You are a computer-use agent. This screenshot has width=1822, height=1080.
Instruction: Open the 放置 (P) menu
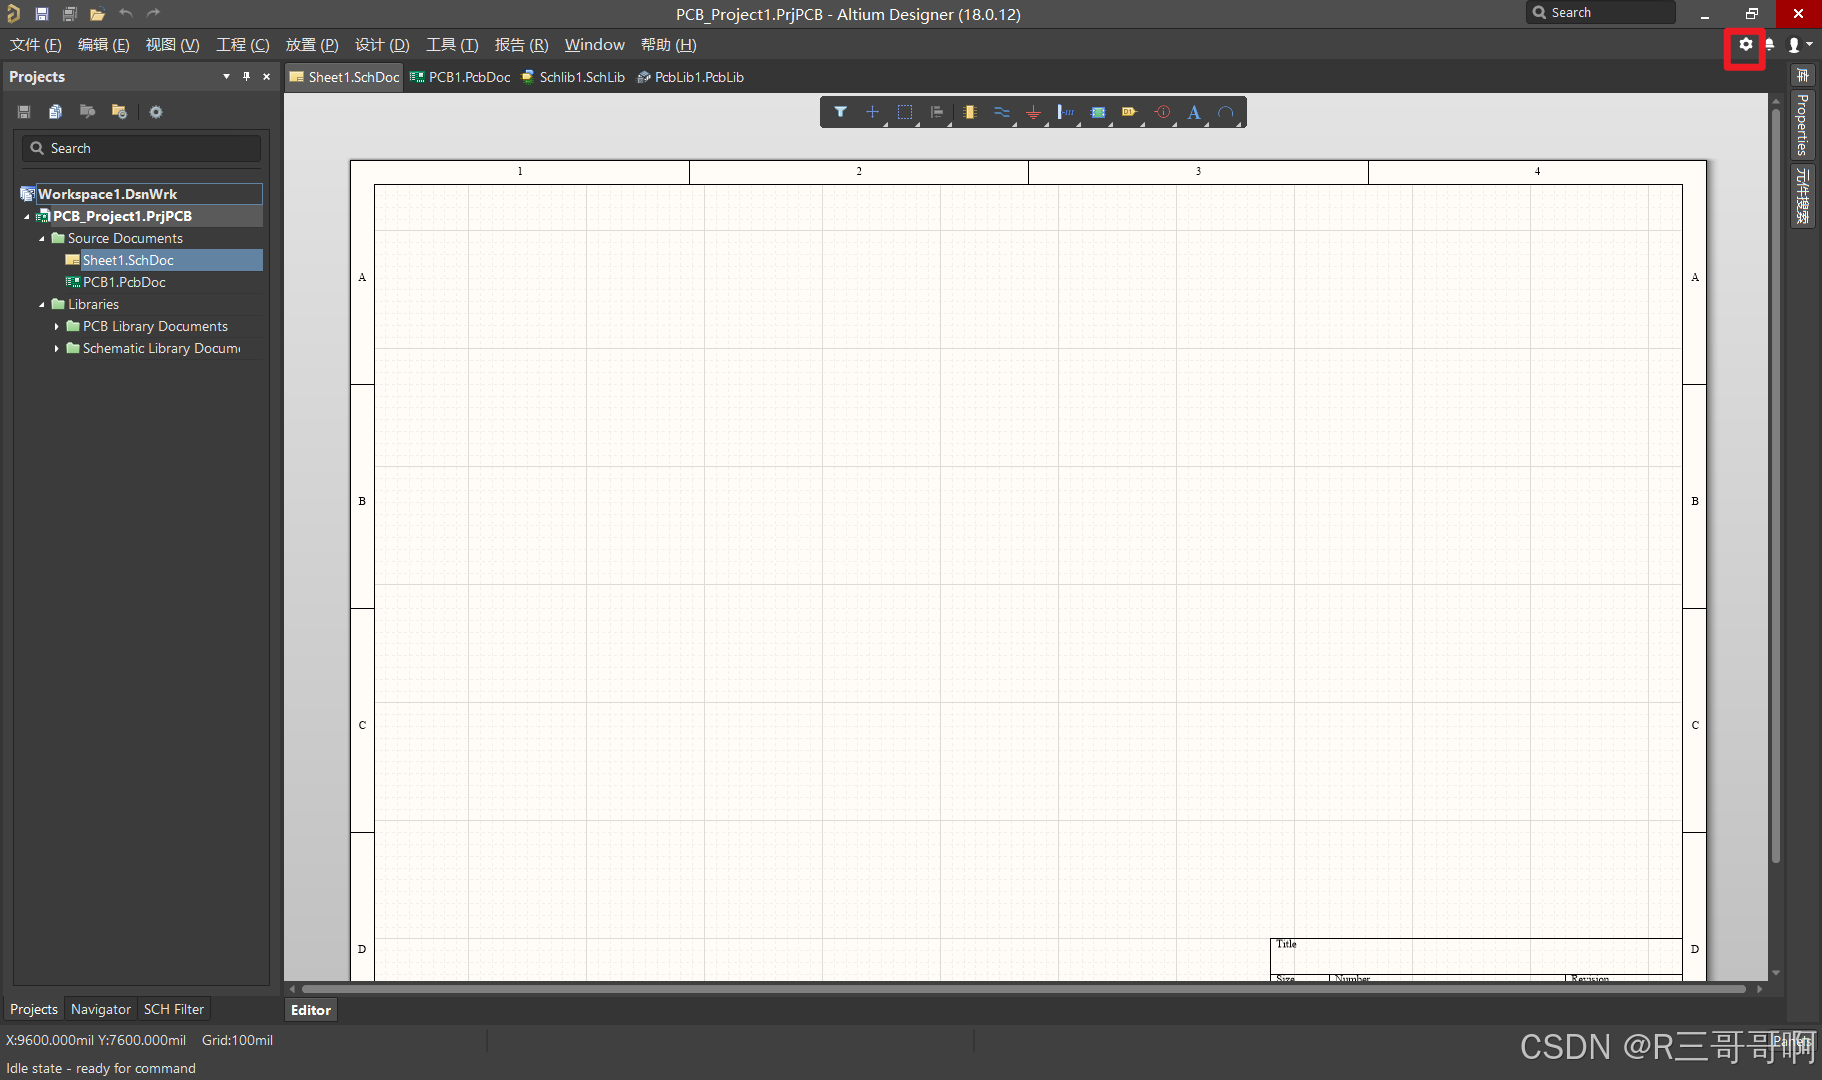pyautogui.click(x=312, y=45)
